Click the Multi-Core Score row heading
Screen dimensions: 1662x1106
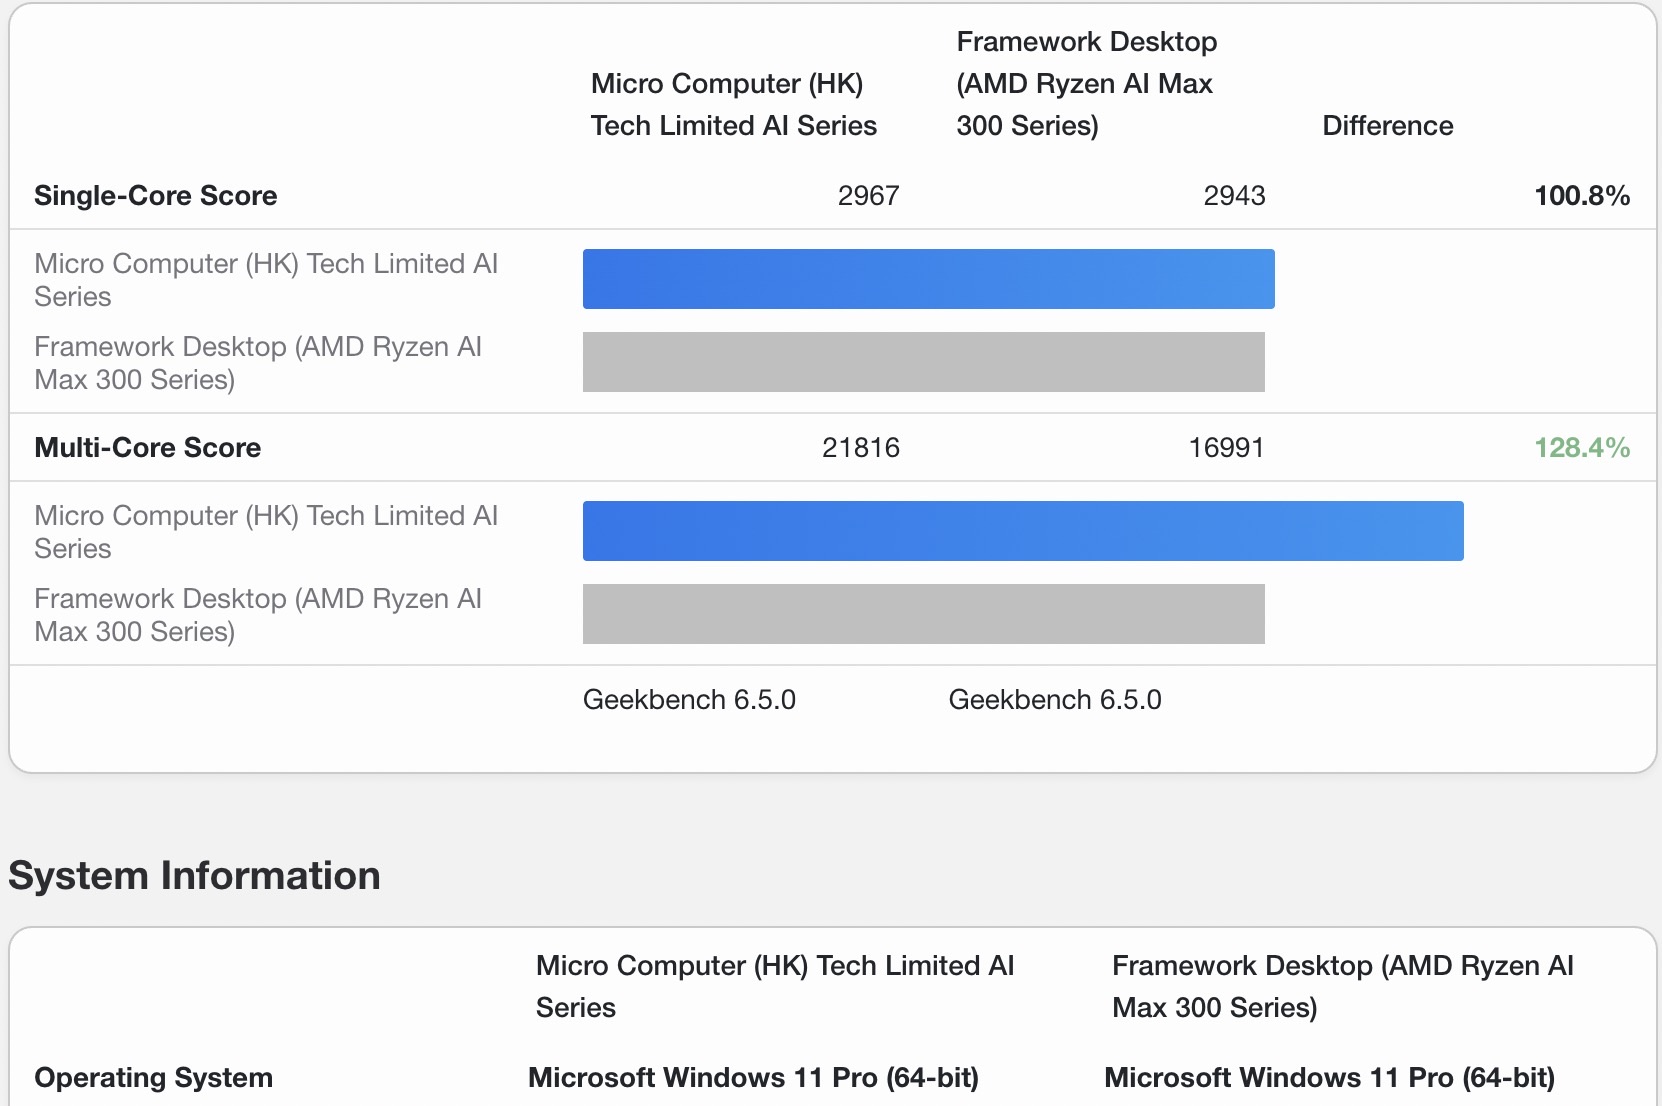click(147, 448)
